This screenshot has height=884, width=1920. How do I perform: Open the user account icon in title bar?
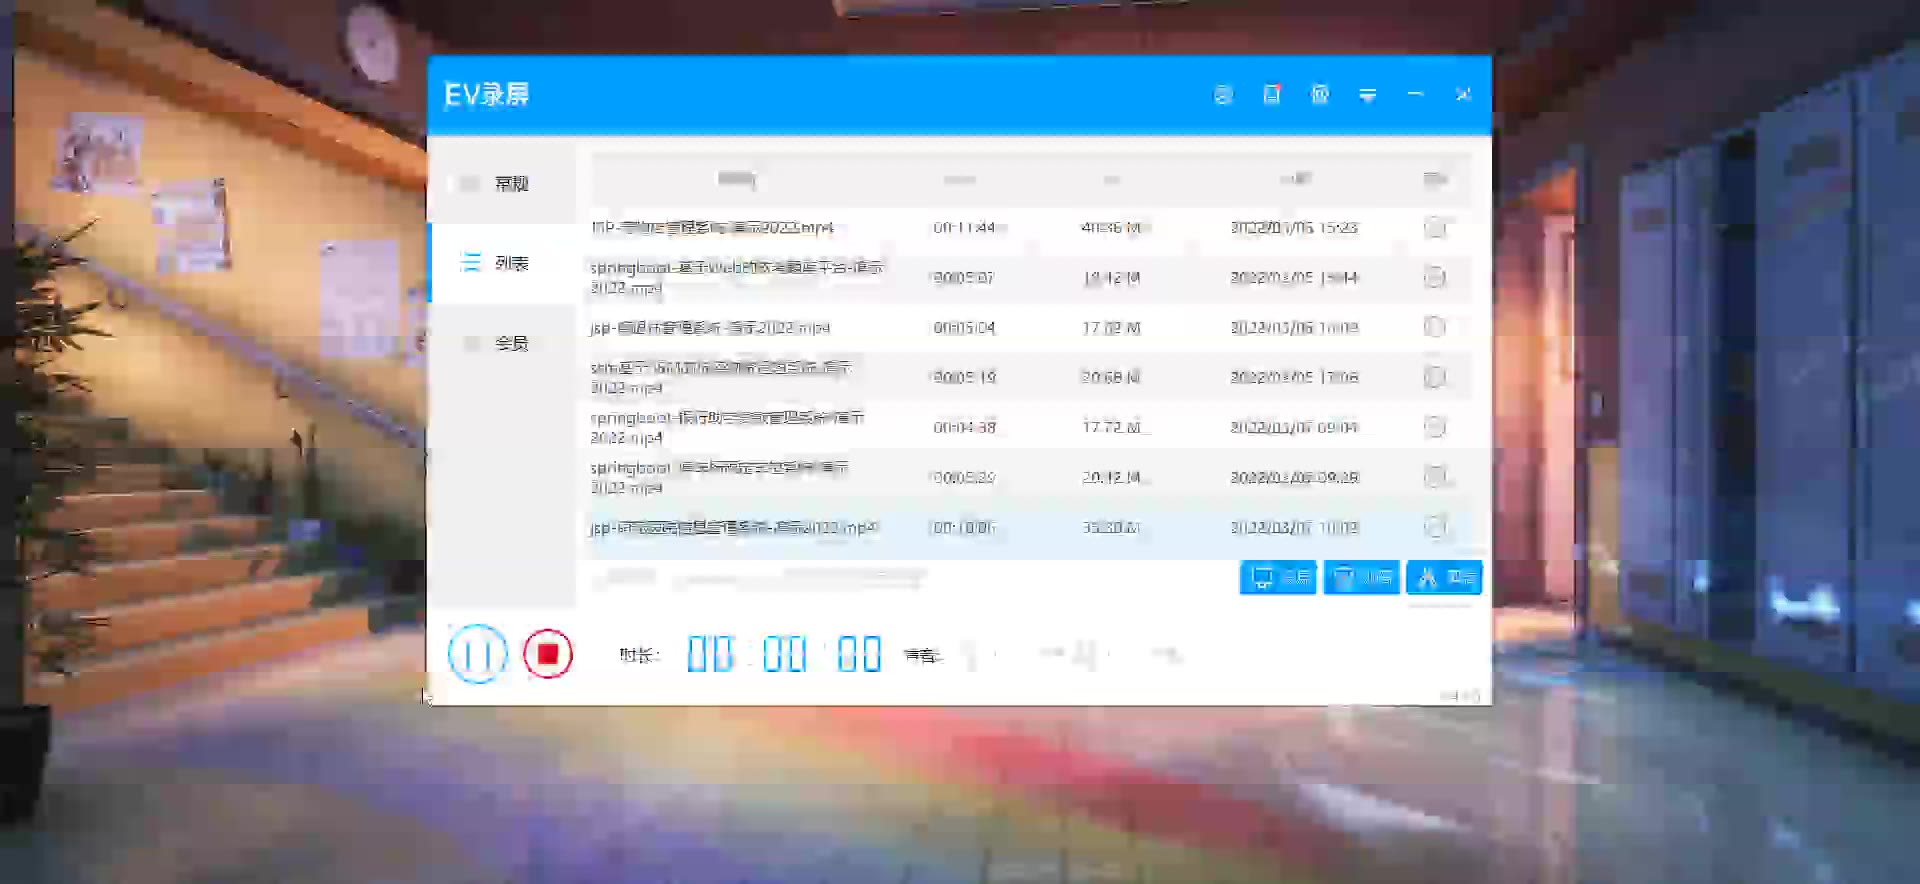pos(1223,95)
